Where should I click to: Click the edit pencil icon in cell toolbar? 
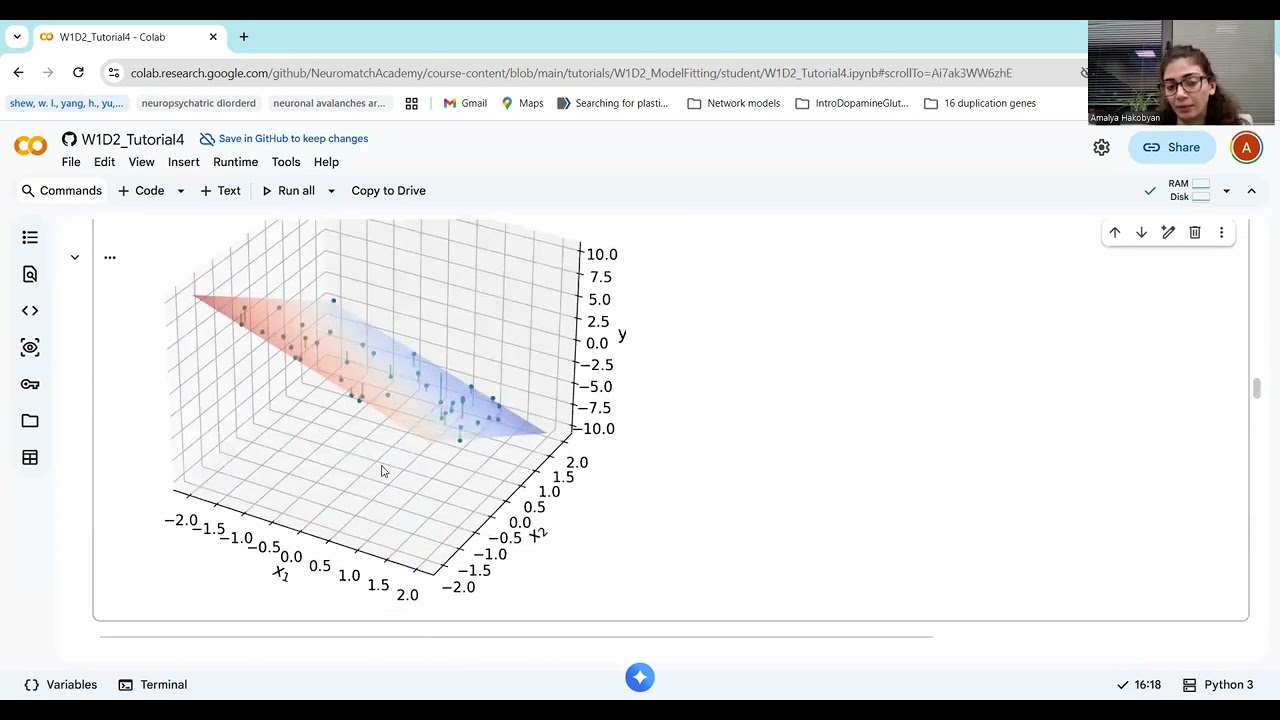pyautogui.click(x=1168, y=232)
